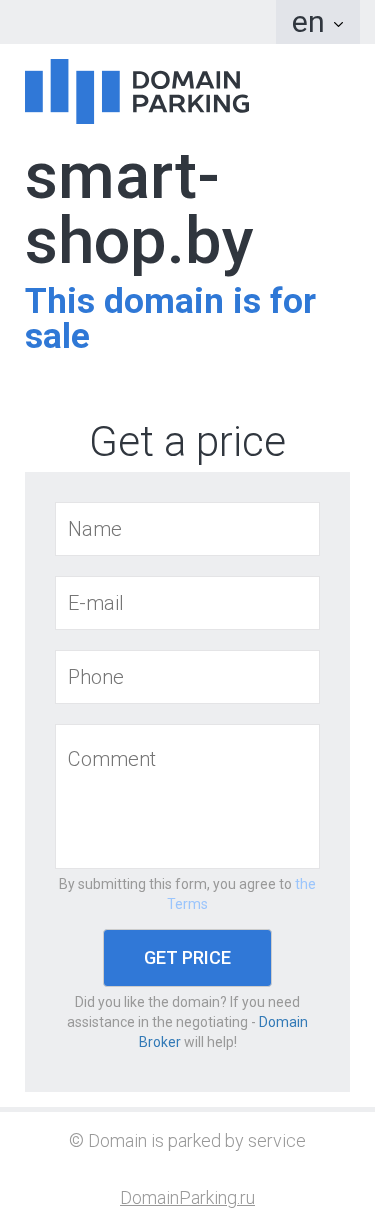Click the will help! text after Broker
The height and width of the screenshot is (1226, 375).
210,1042
